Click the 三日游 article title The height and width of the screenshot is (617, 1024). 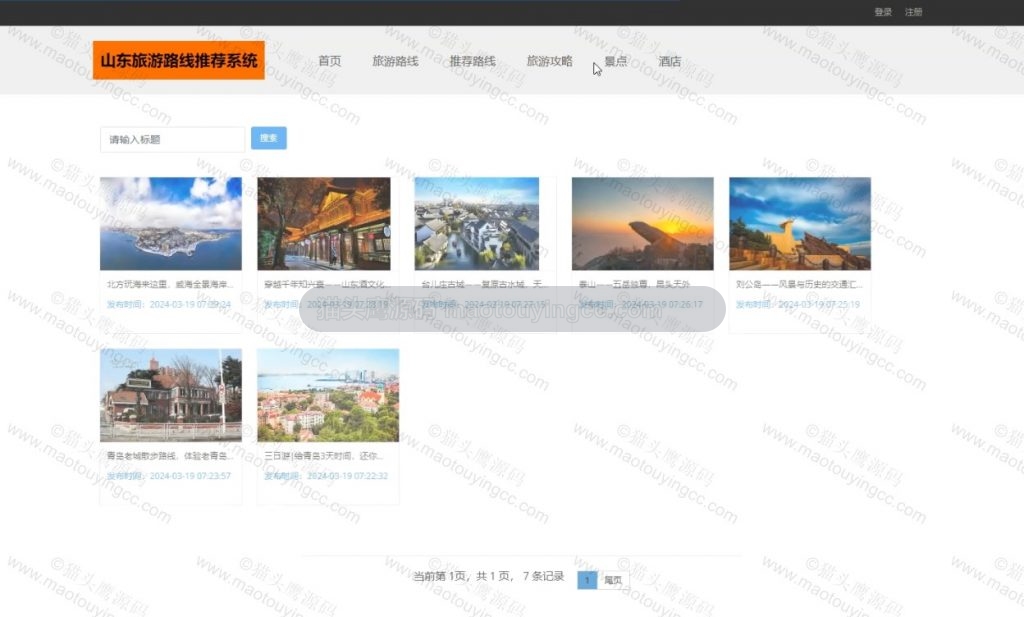[323, 456]
